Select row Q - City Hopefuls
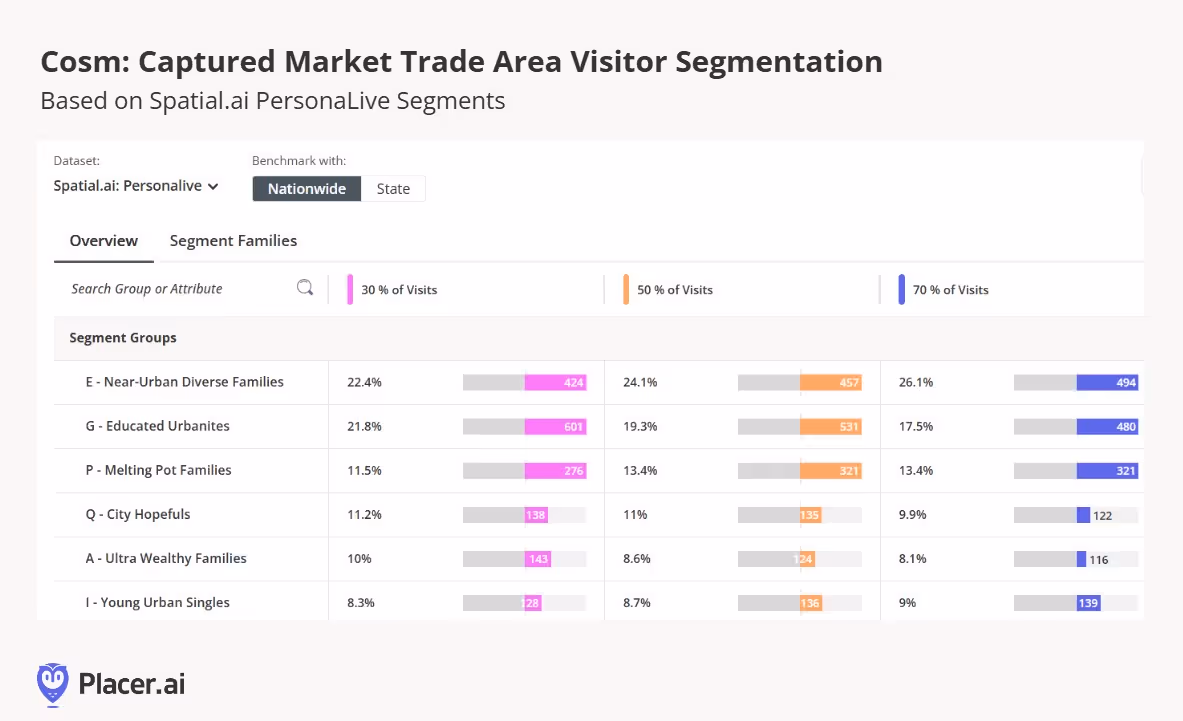 (x=137, y=514)
